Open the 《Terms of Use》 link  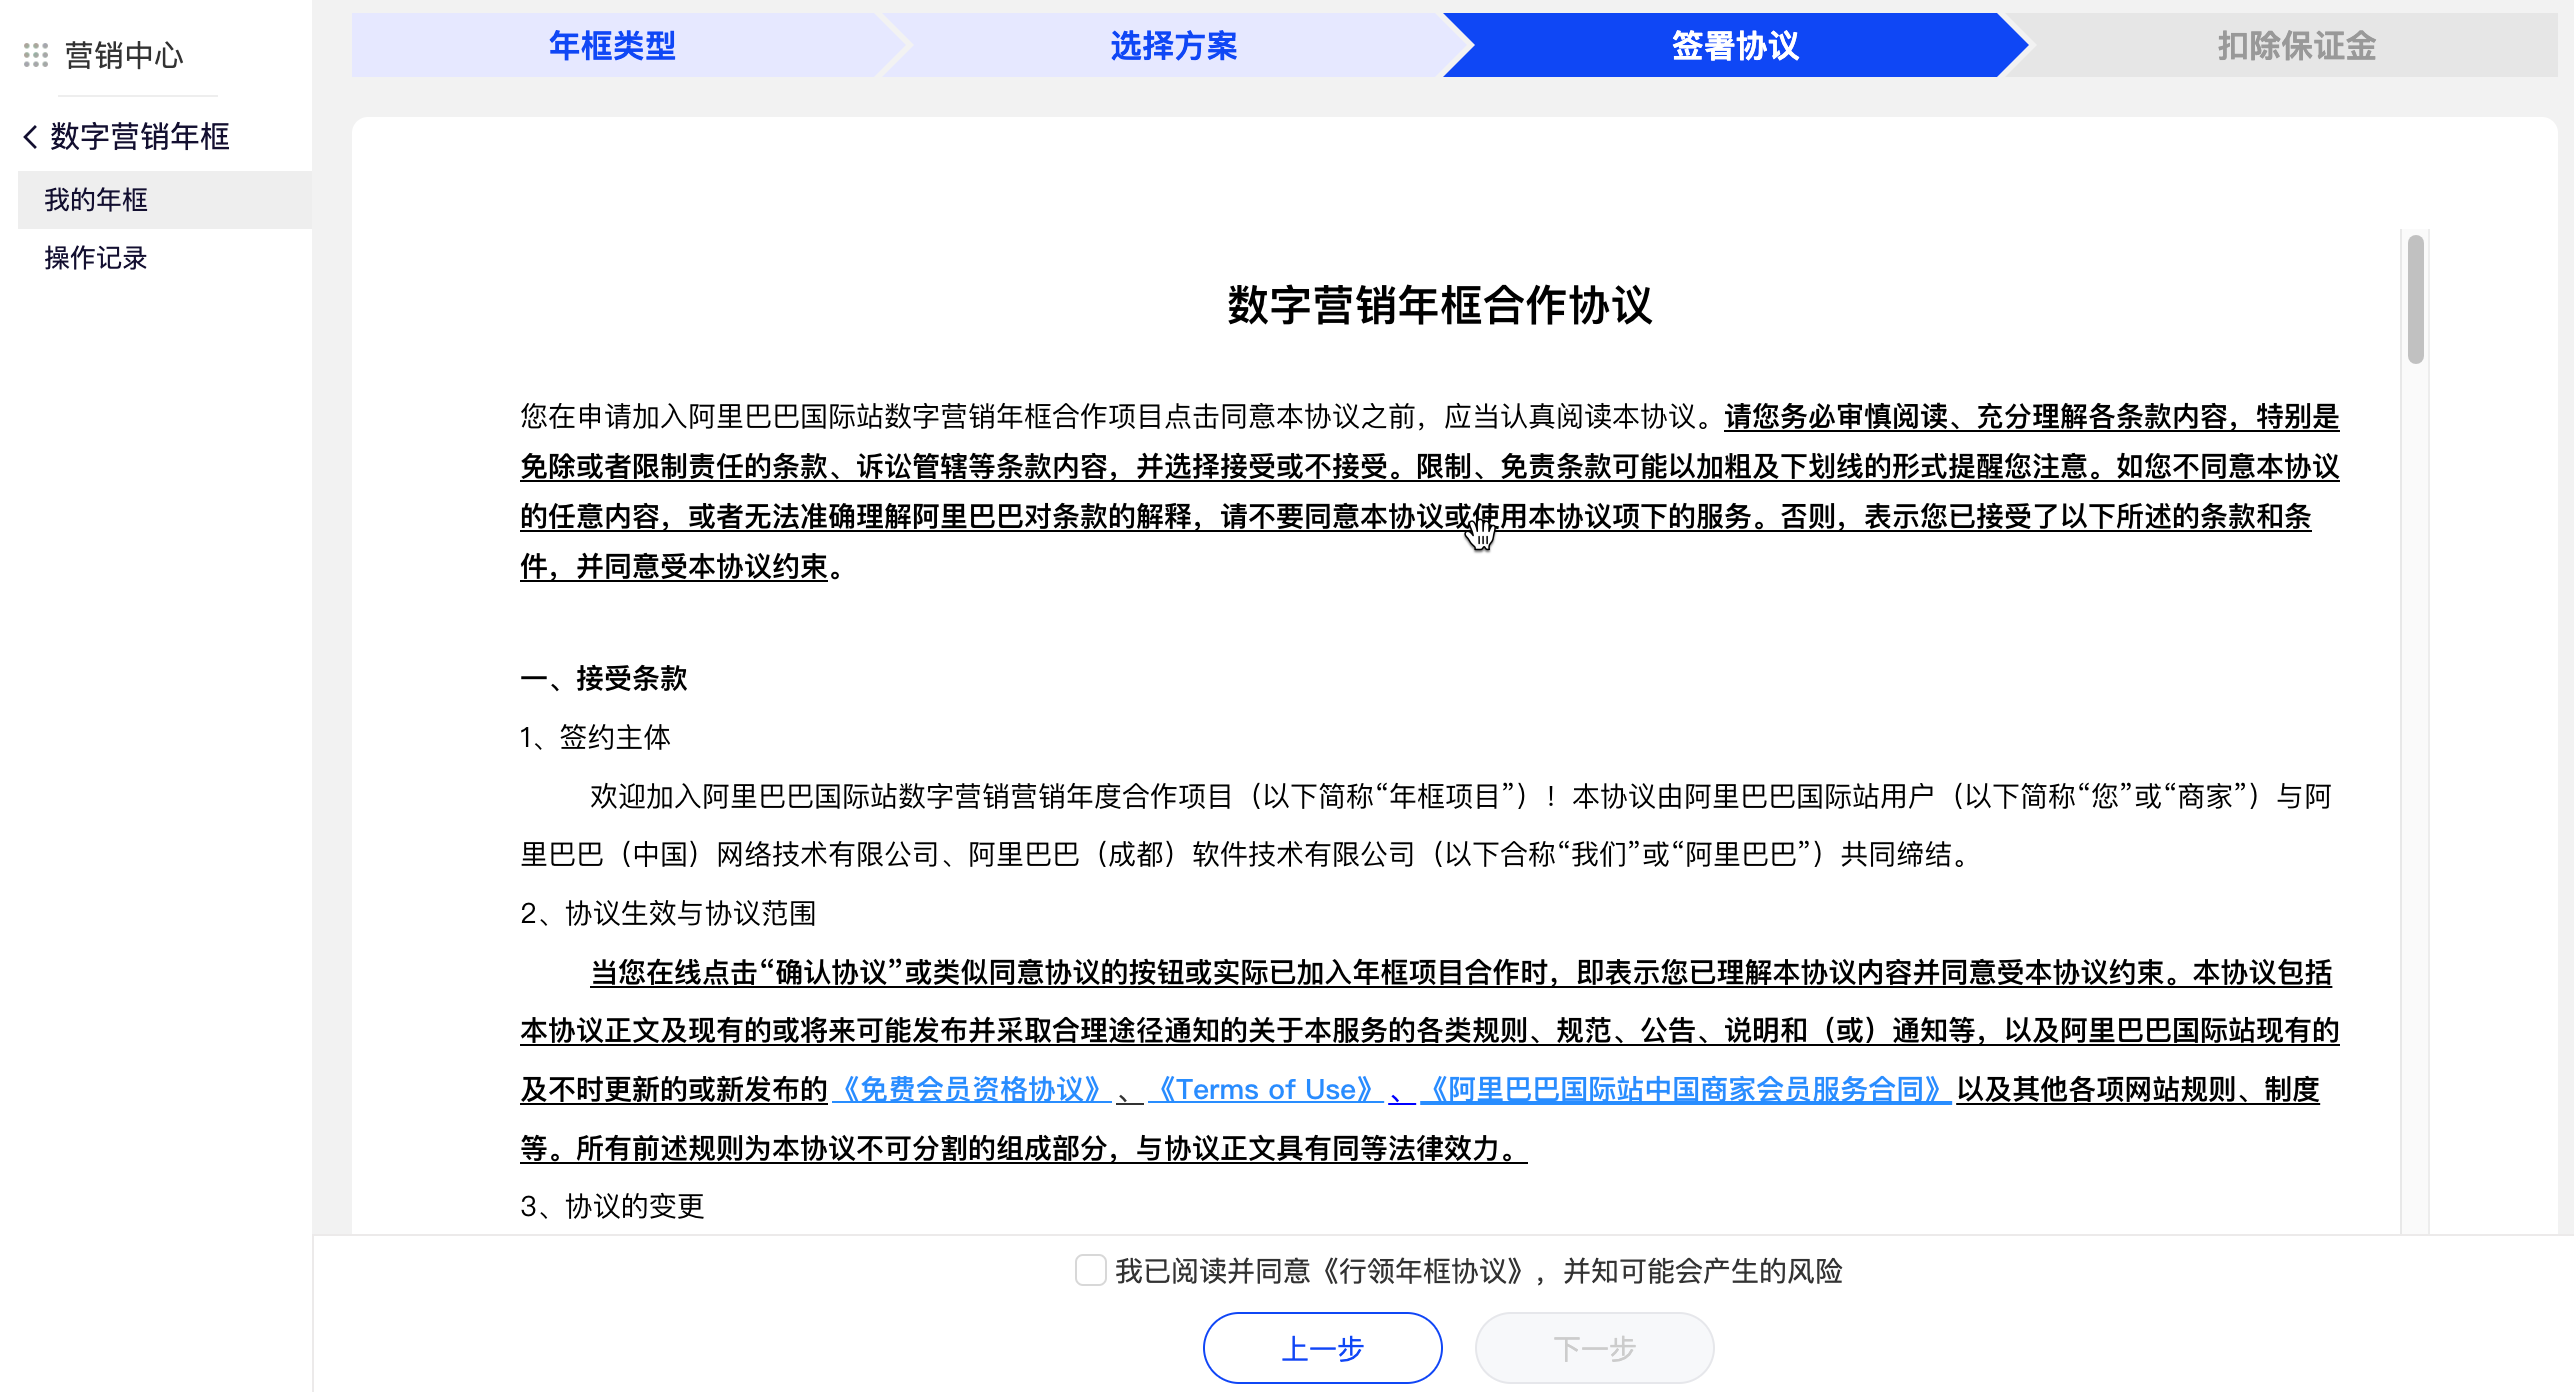click(x=1266, y=1089)
